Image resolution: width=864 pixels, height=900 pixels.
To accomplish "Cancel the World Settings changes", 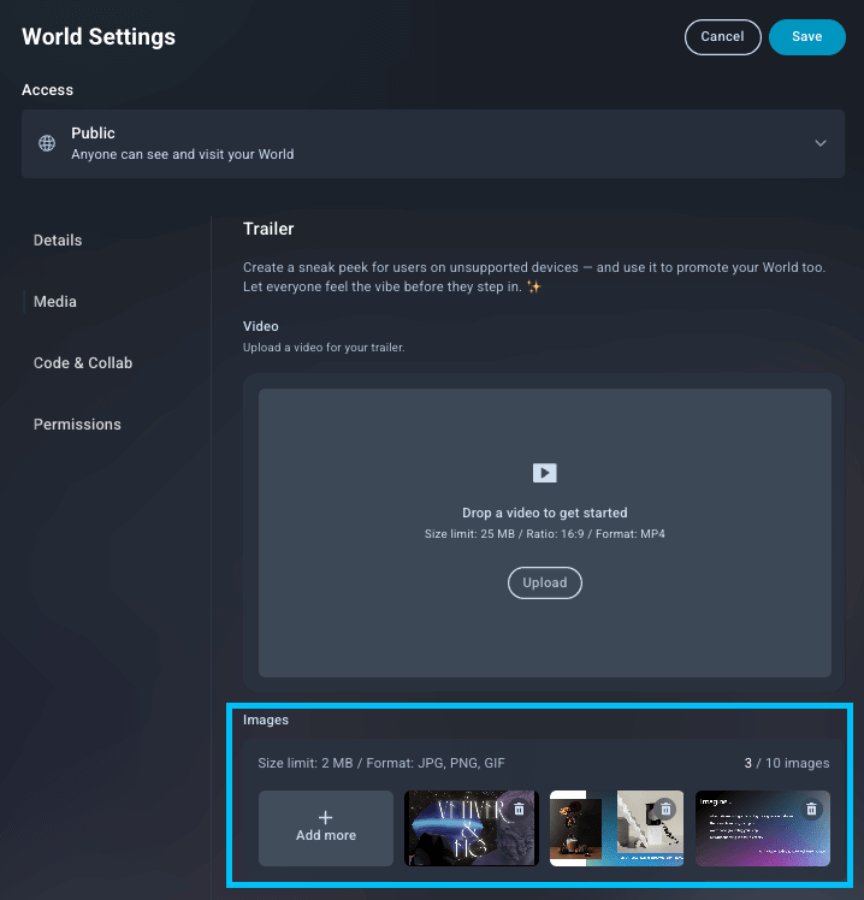I will pyautogui.click(x=722, y=36).
